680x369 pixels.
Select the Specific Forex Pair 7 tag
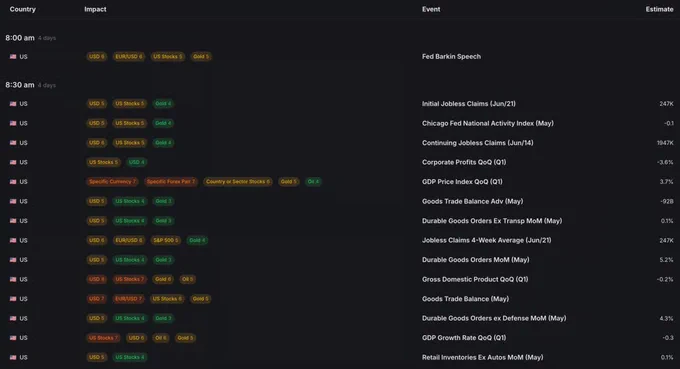coord(171,182)
